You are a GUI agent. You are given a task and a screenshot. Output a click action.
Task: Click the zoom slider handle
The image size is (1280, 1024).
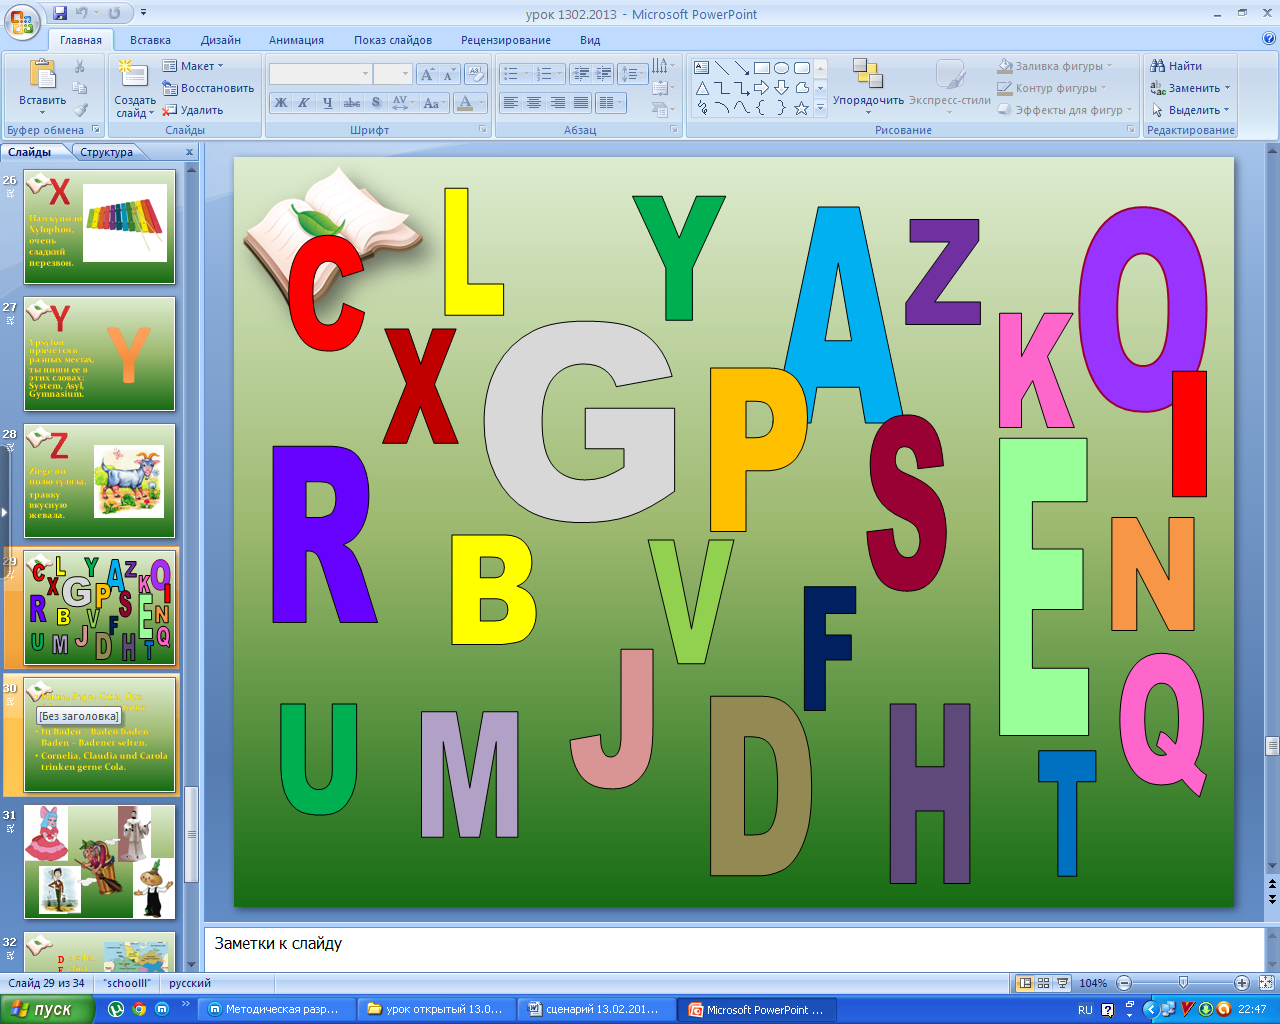coord(1183,983)
